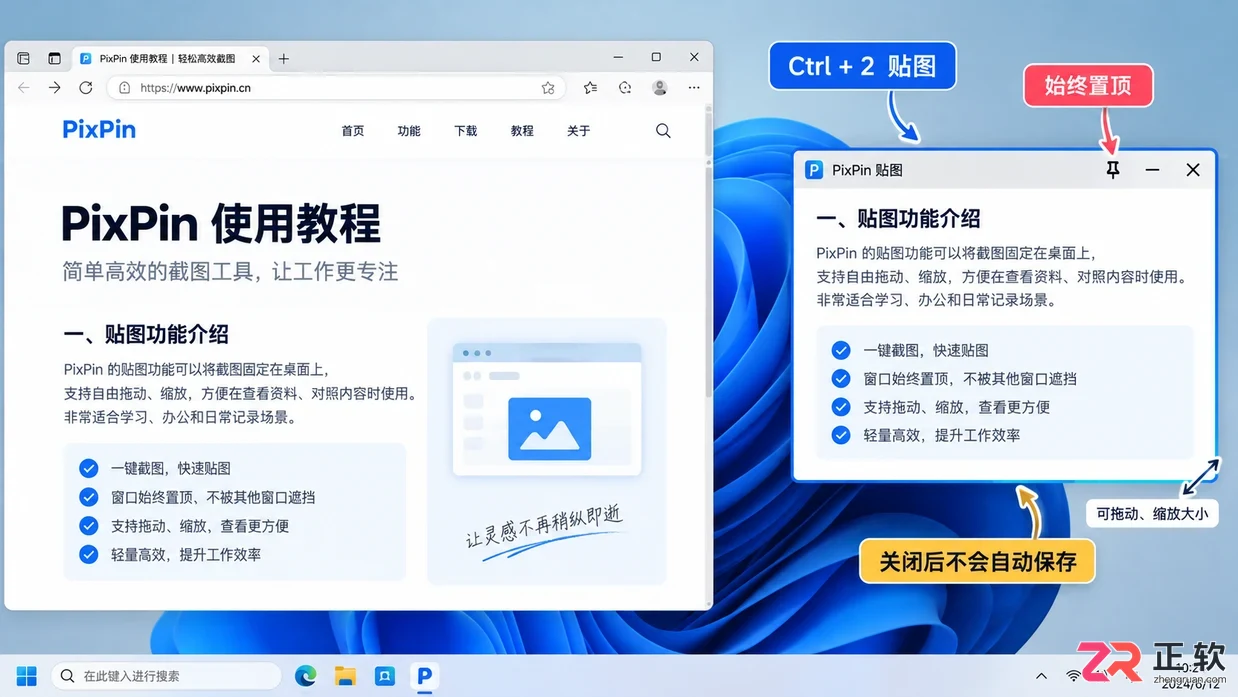The image size is (1238, 697).
Task: Toggle the always-on-top pin icon in PixPin 贴图
Action: click(1113, 170)
